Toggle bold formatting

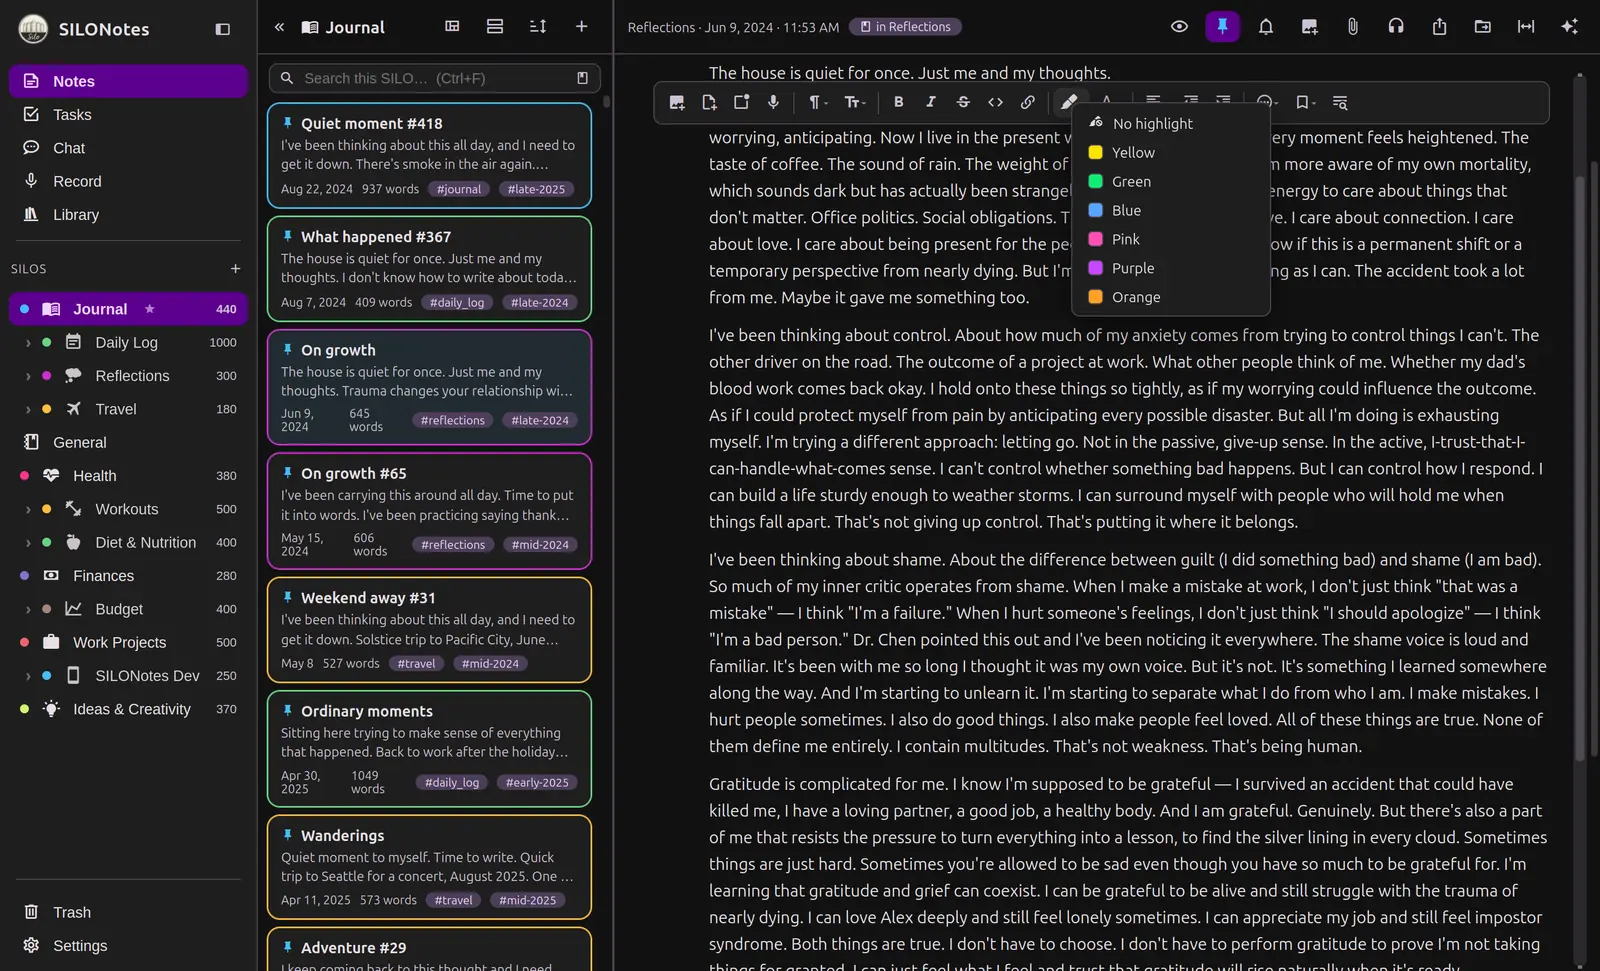pos(899,102)
